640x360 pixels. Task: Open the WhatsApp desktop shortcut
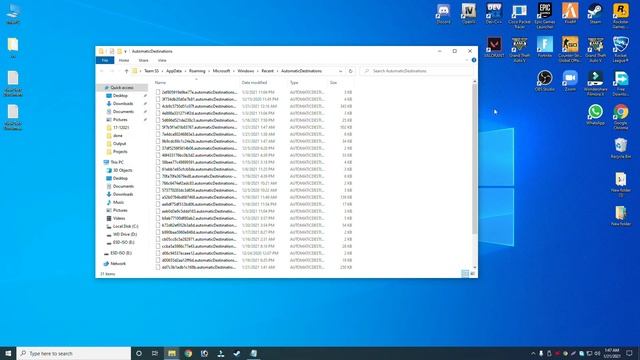[x=596, y=114]
